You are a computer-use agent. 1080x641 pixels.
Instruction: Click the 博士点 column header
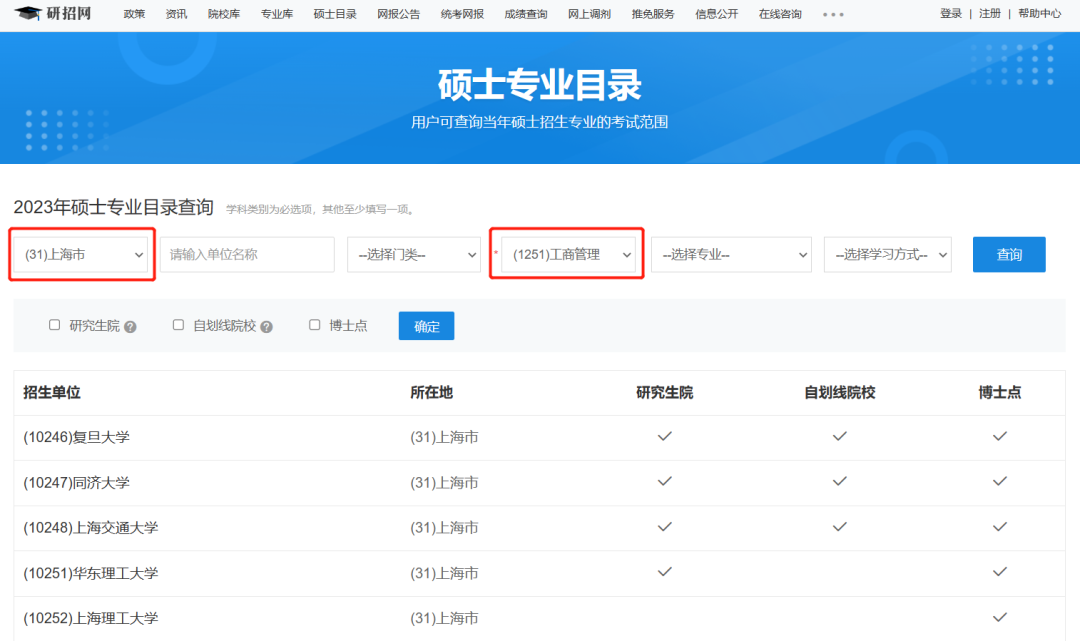(x=999, y=392)
